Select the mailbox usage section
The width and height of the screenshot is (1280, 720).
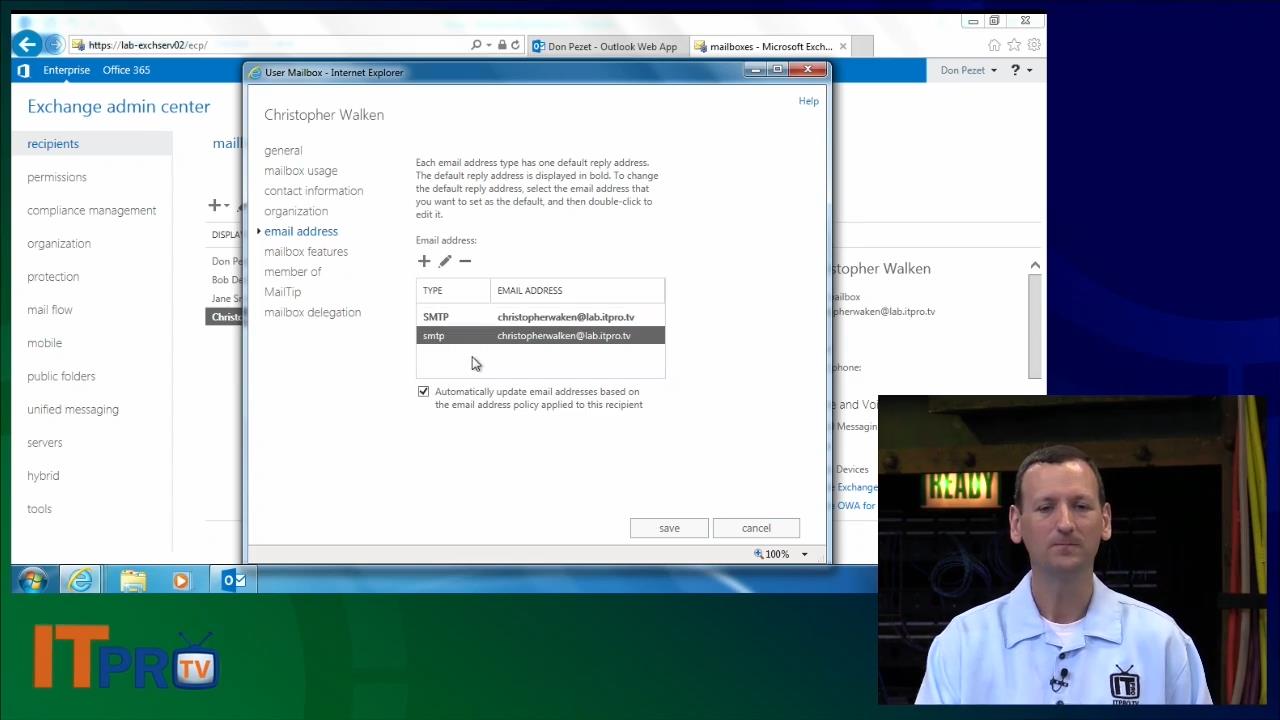click(301, 171)
